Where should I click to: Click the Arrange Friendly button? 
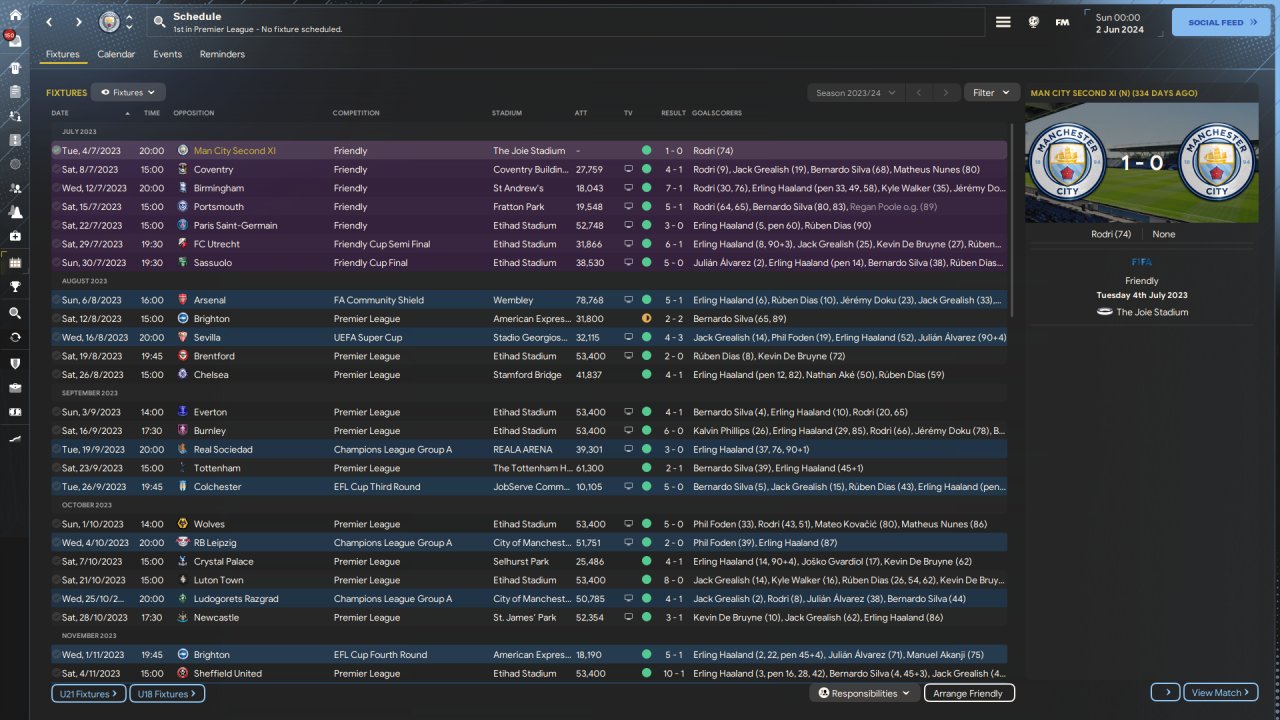tap(968, 693)
